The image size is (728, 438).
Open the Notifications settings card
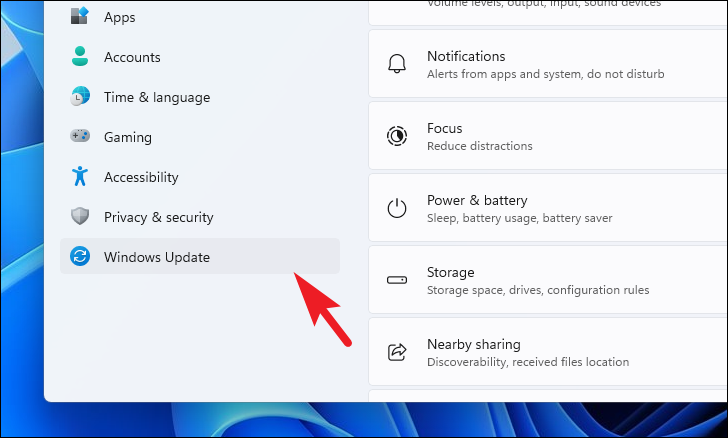pyautogui.click(x=548, y=64)
